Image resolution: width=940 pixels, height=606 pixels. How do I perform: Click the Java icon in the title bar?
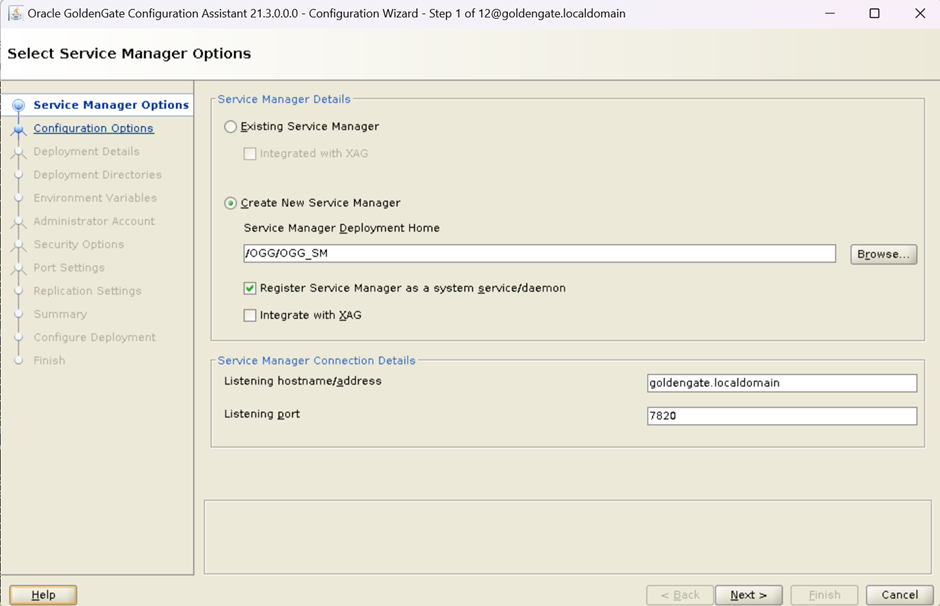14,14
